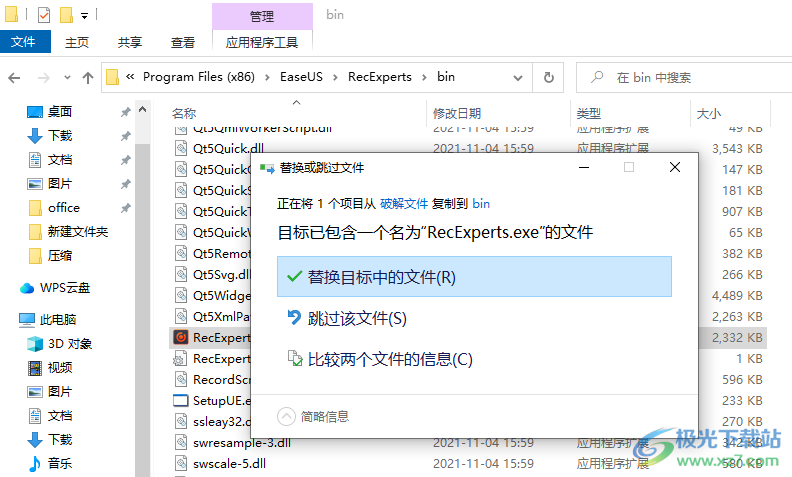This screenshot has height=477, width=792.
Task: Open the recent locations dropdown arrow
Action: (x=67, y=78)
